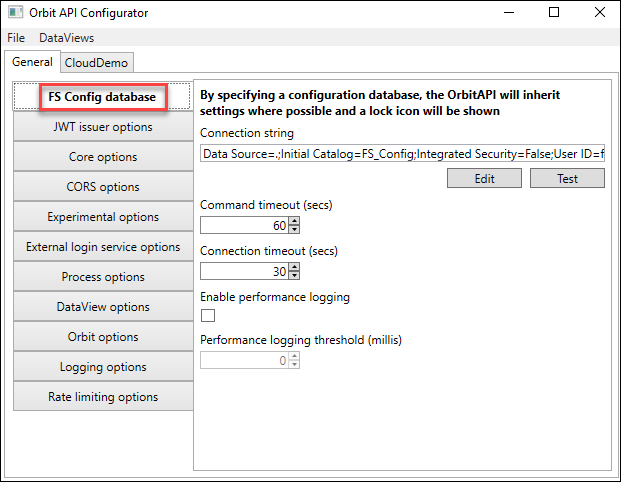
Task: Select FS Config database section
Action: [103, 96]
